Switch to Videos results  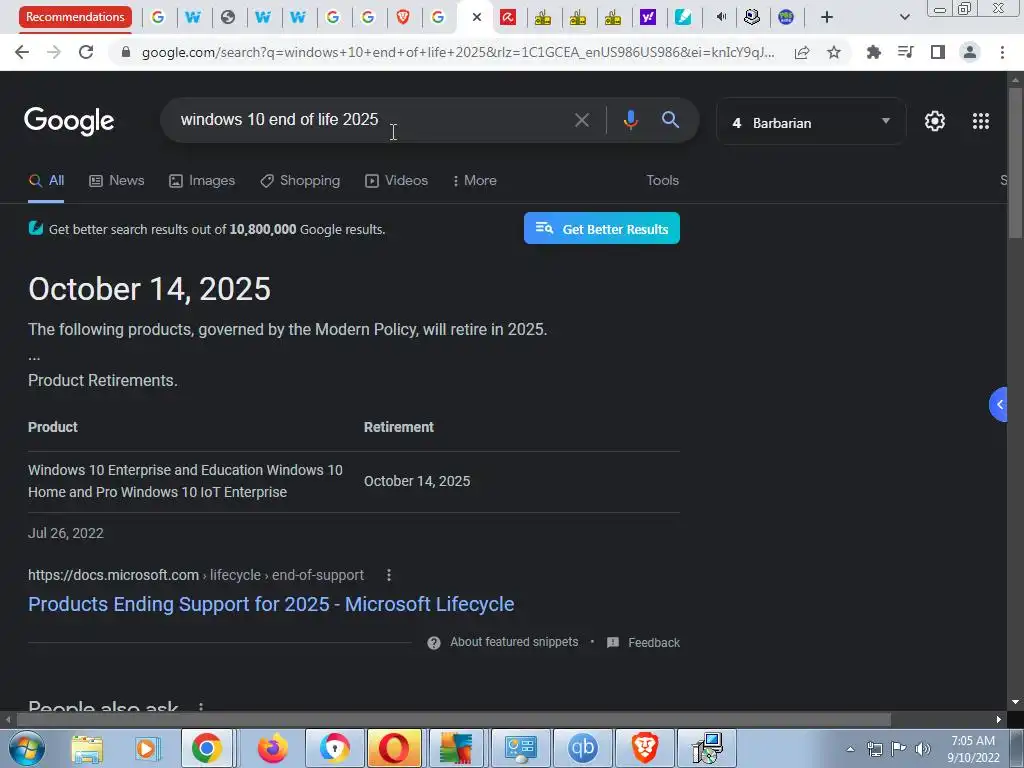pos(396,181)
